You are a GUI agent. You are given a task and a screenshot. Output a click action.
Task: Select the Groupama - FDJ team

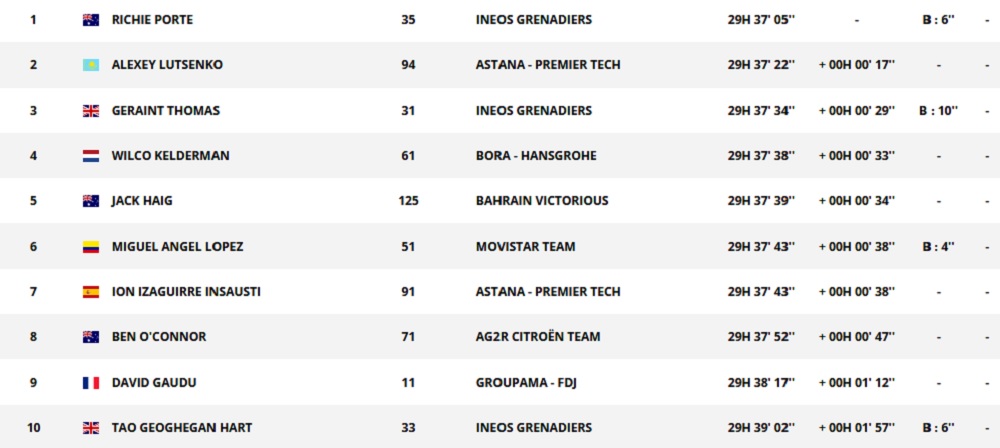coord(526,383)
